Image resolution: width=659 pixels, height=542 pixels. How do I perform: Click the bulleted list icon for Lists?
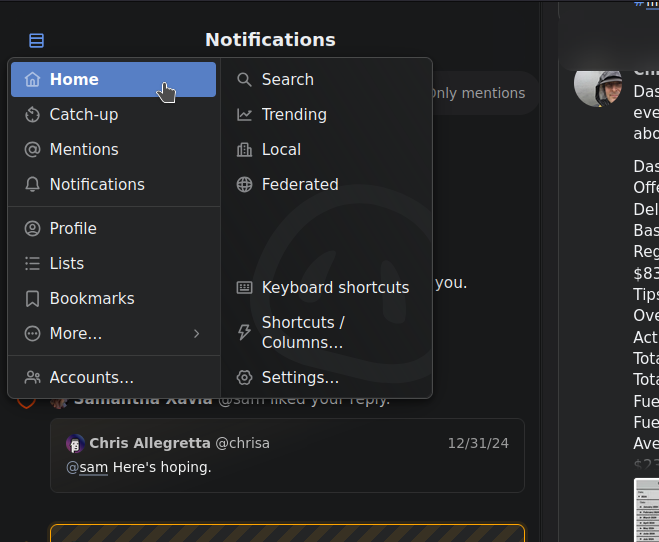[32, 263]
